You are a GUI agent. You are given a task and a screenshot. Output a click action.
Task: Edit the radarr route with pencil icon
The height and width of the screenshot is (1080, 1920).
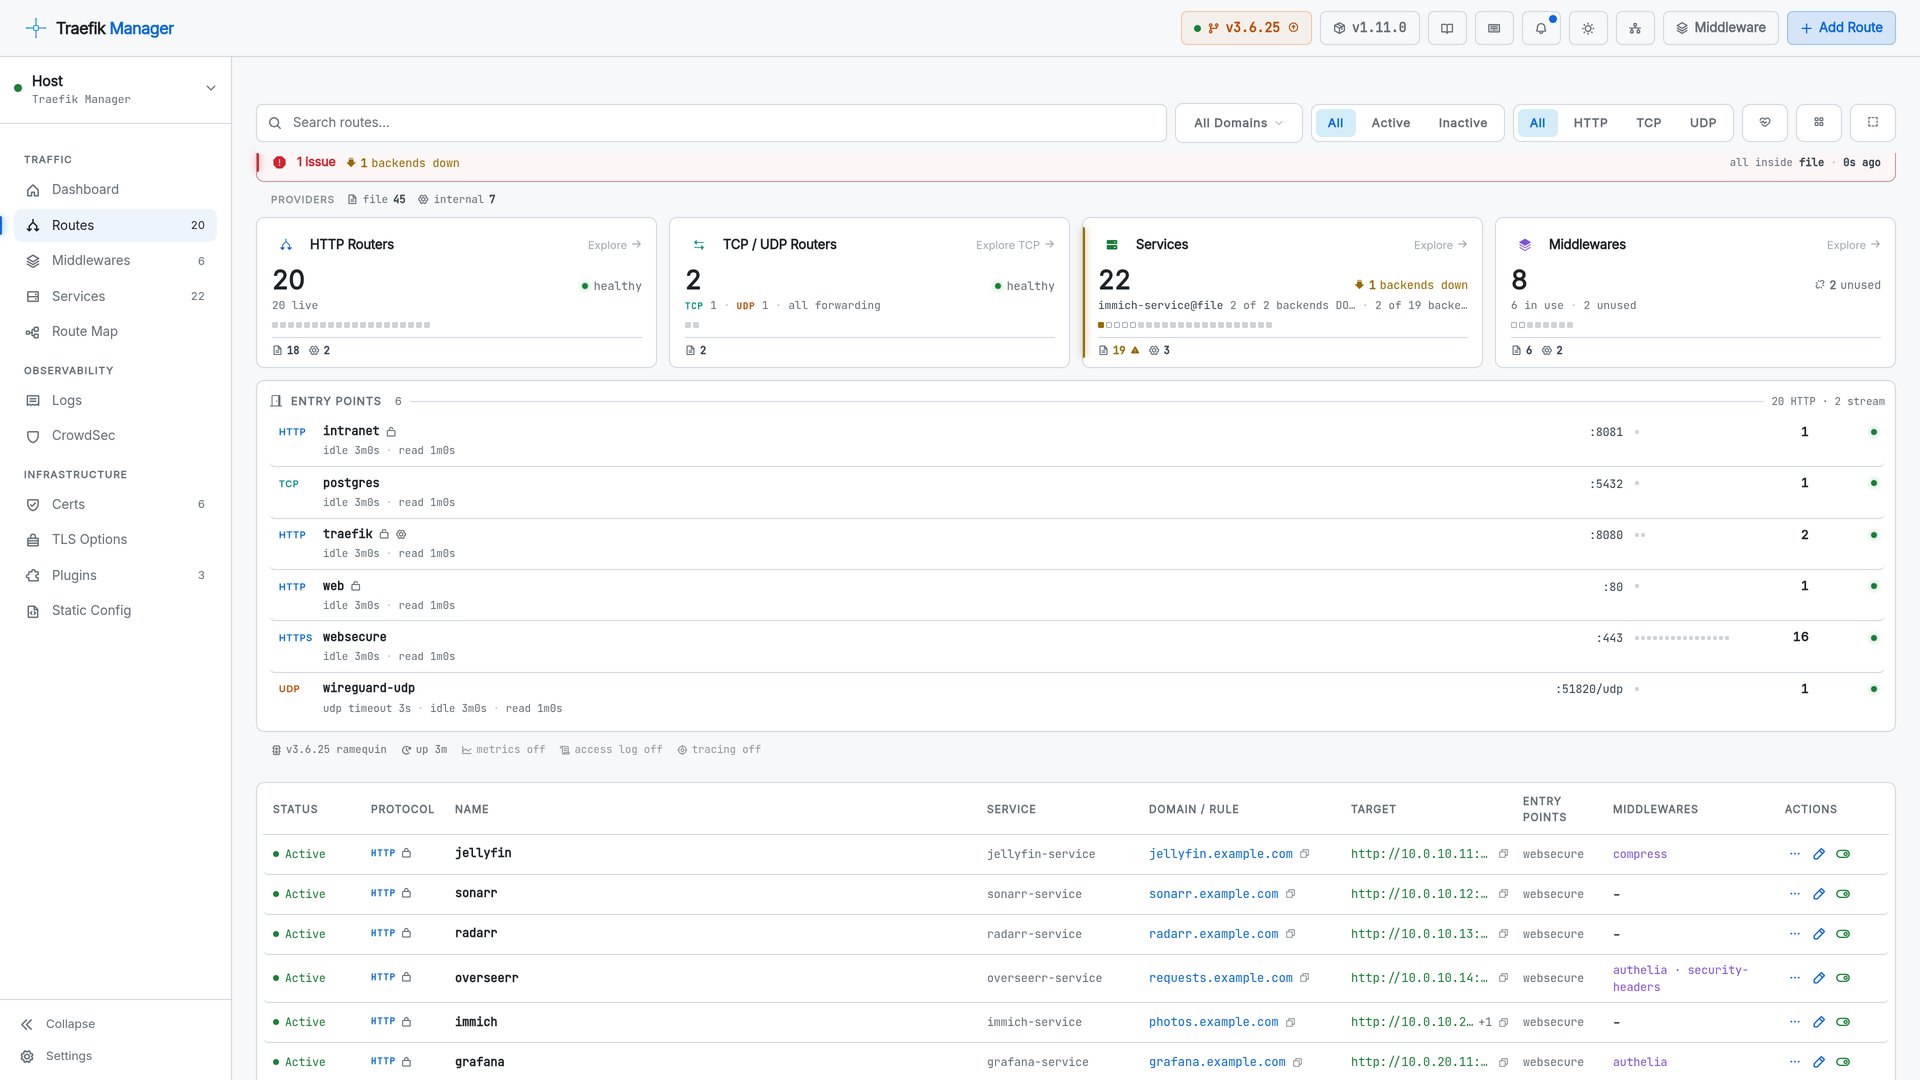coord(1819,934)
